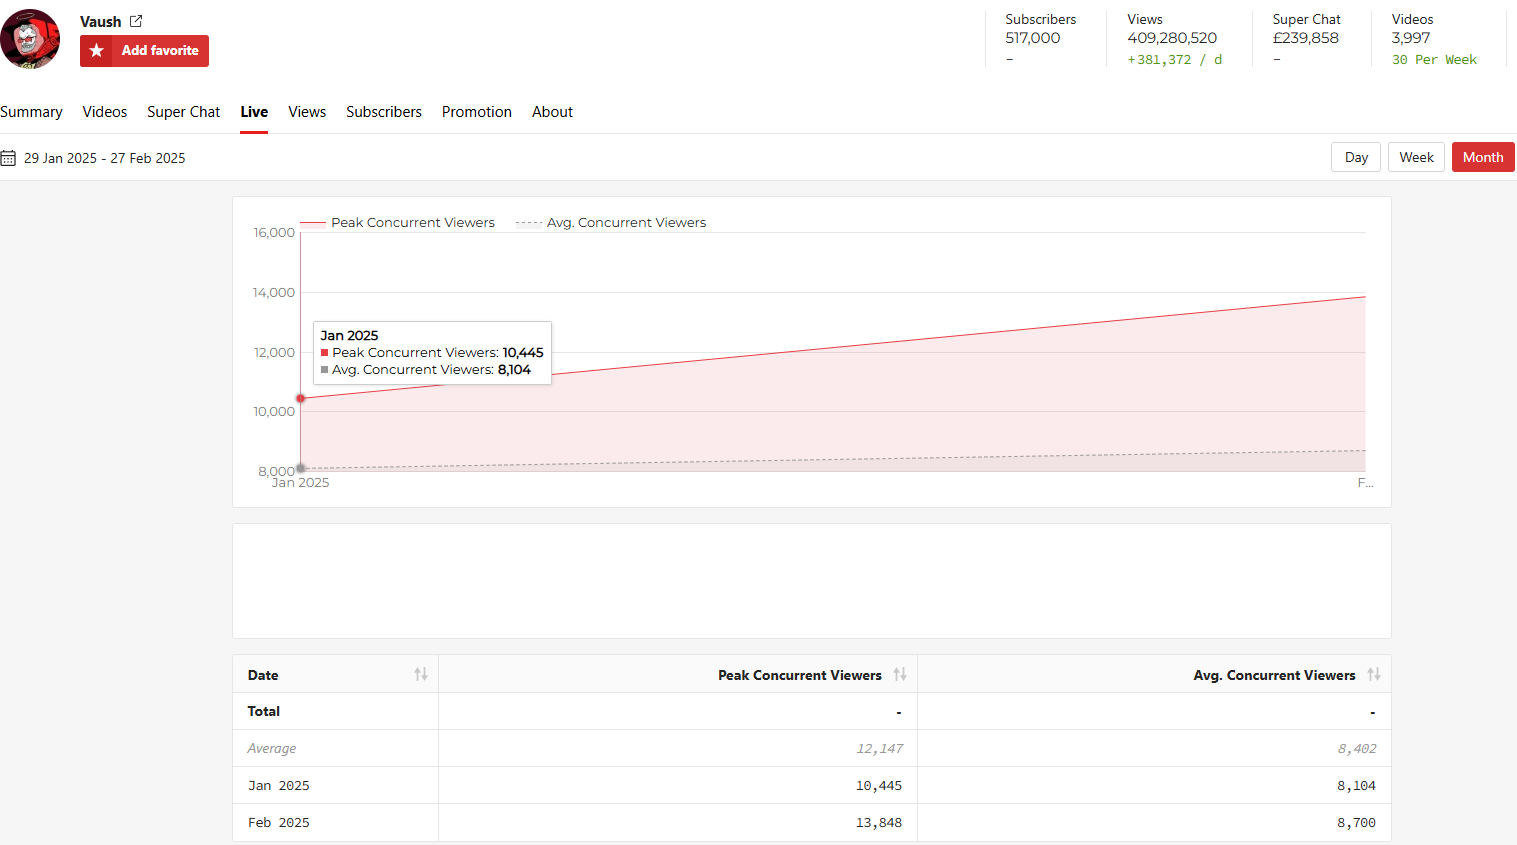Select the Week interval button
1517x845 pixels.
click(x=1416, y=157)
